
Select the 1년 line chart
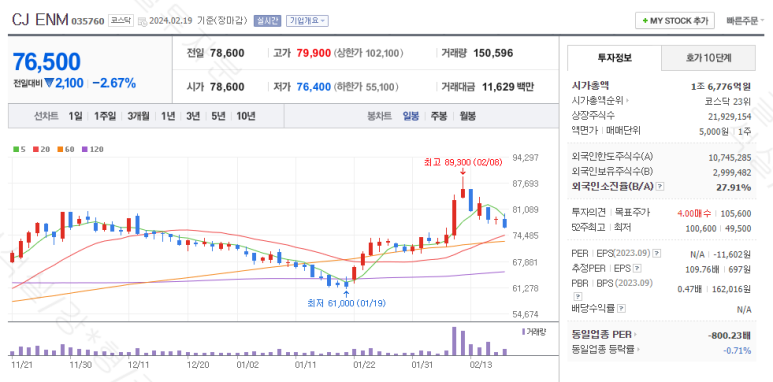click(168, 116)
